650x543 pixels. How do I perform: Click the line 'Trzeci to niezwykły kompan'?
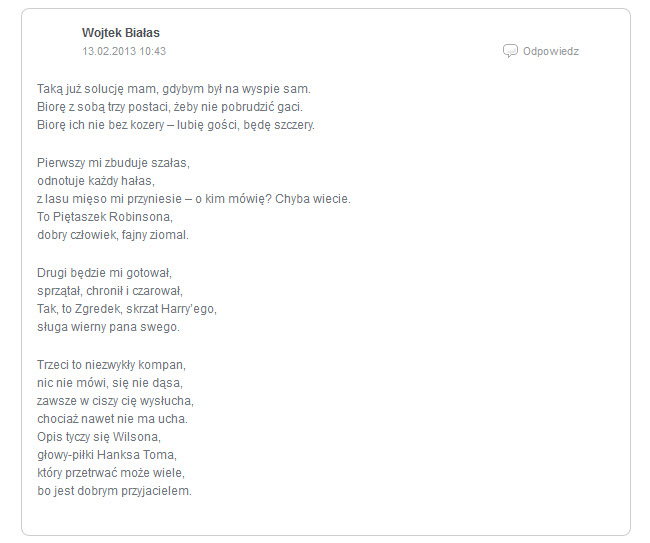(x=112, y=365)
